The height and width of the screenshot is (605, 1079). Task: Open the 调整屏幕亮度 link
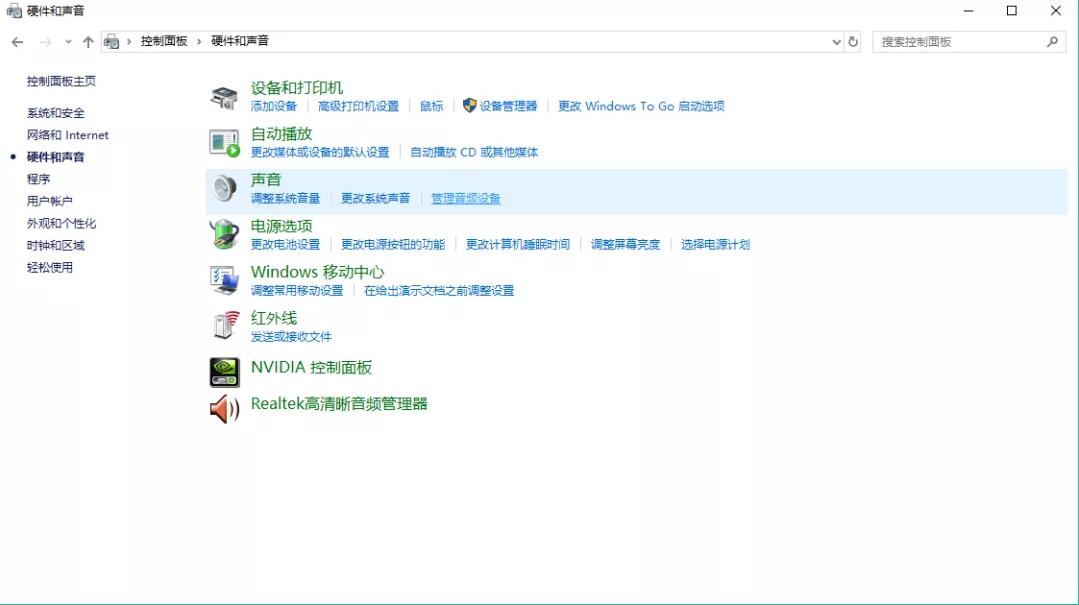point(625,245)
